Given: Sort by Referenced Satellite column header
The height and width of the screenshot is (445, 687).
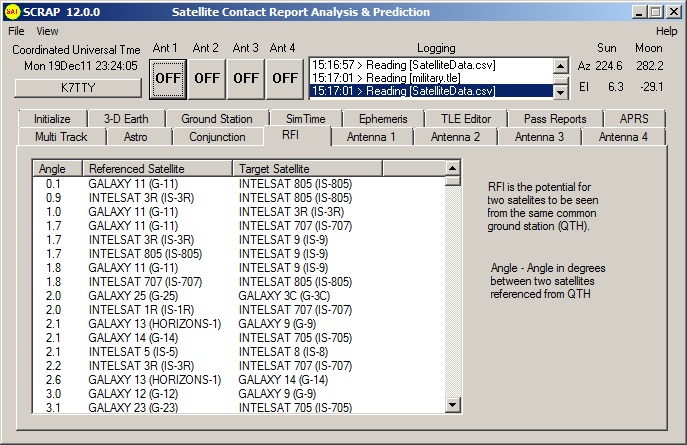Looking at the screenshot, I should click(158, 169).
